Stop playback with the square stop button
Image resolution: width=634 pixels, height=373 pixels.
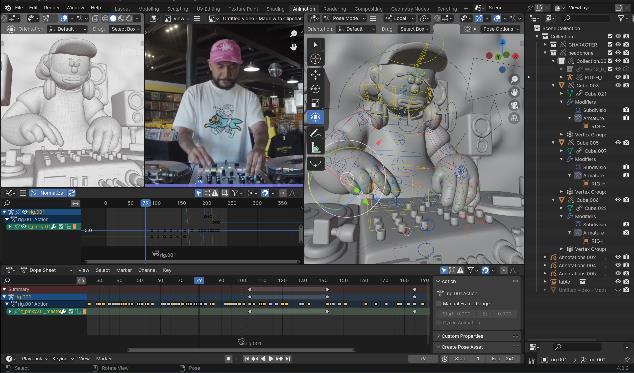pos(228,359)
